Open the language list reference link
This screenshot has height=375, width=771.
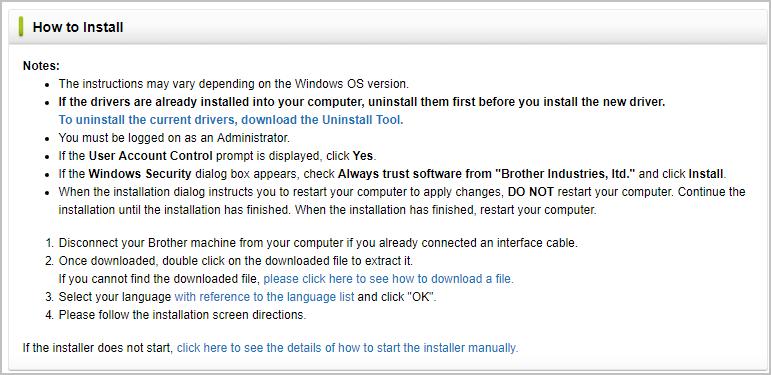coord(264,297)
